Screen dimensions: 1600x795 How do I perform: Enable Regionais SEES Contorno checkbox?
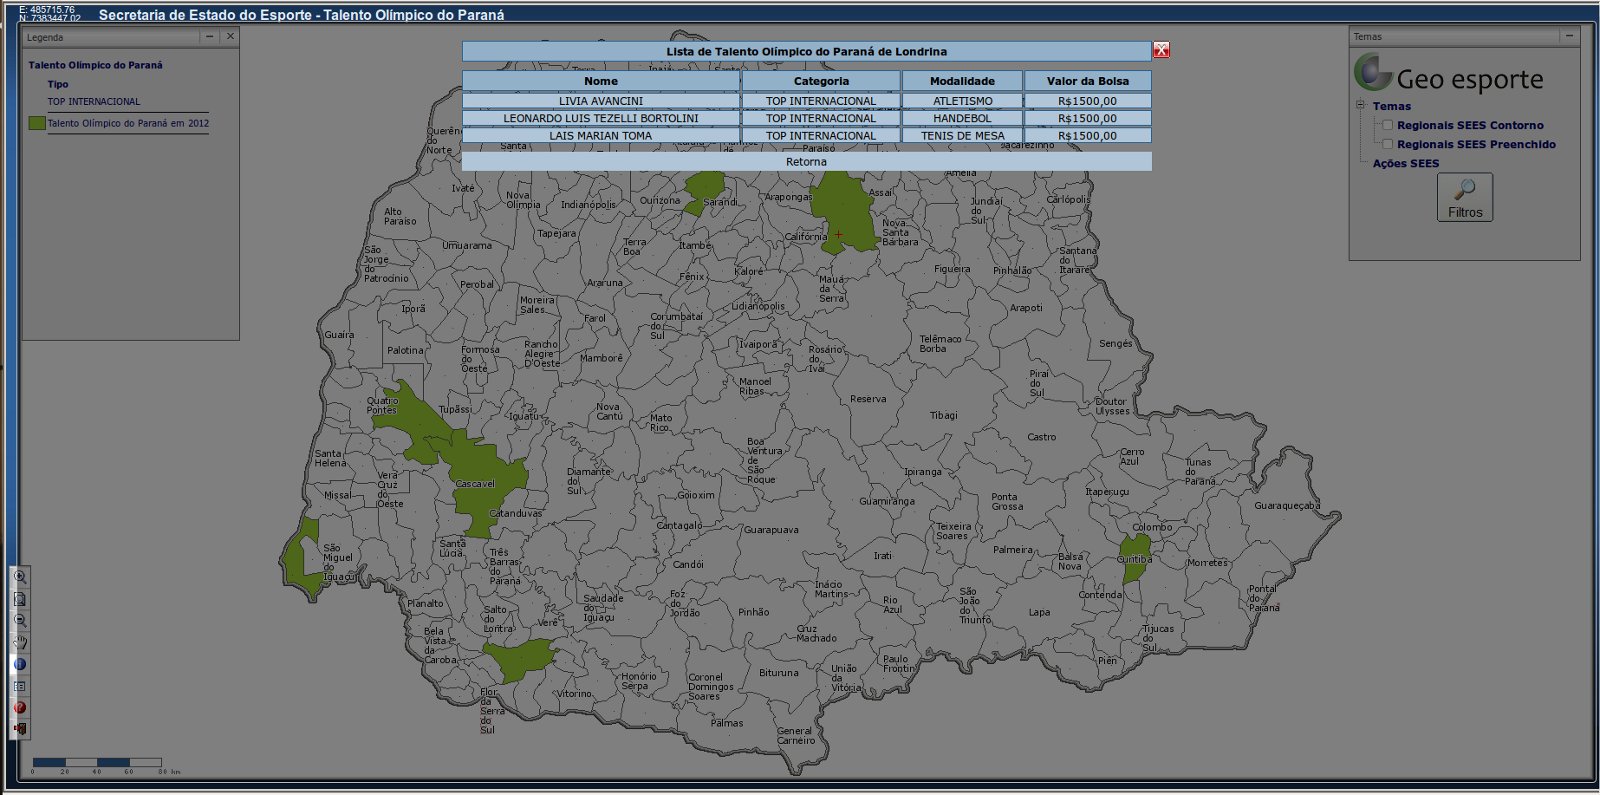(x=1387, y=125)
